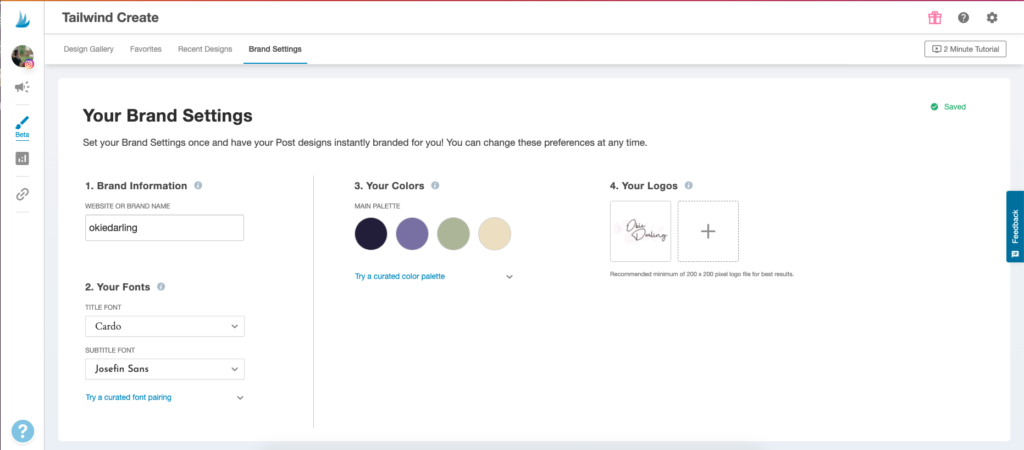
Task: Select the dark navy color swatch
Action: click(371, 234)
